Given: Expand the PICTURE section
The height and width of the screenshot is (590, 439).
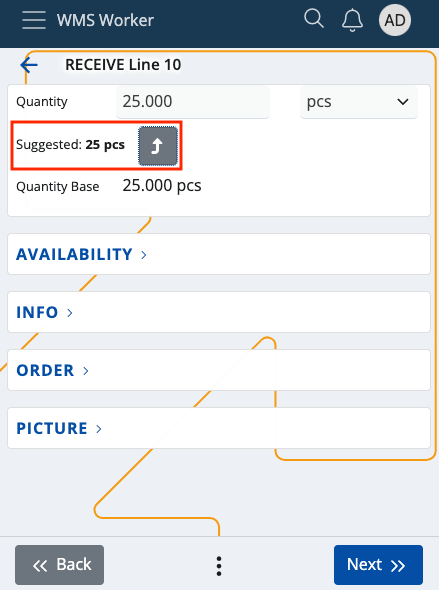Looking at the screenshot, I should click(219, 428).
